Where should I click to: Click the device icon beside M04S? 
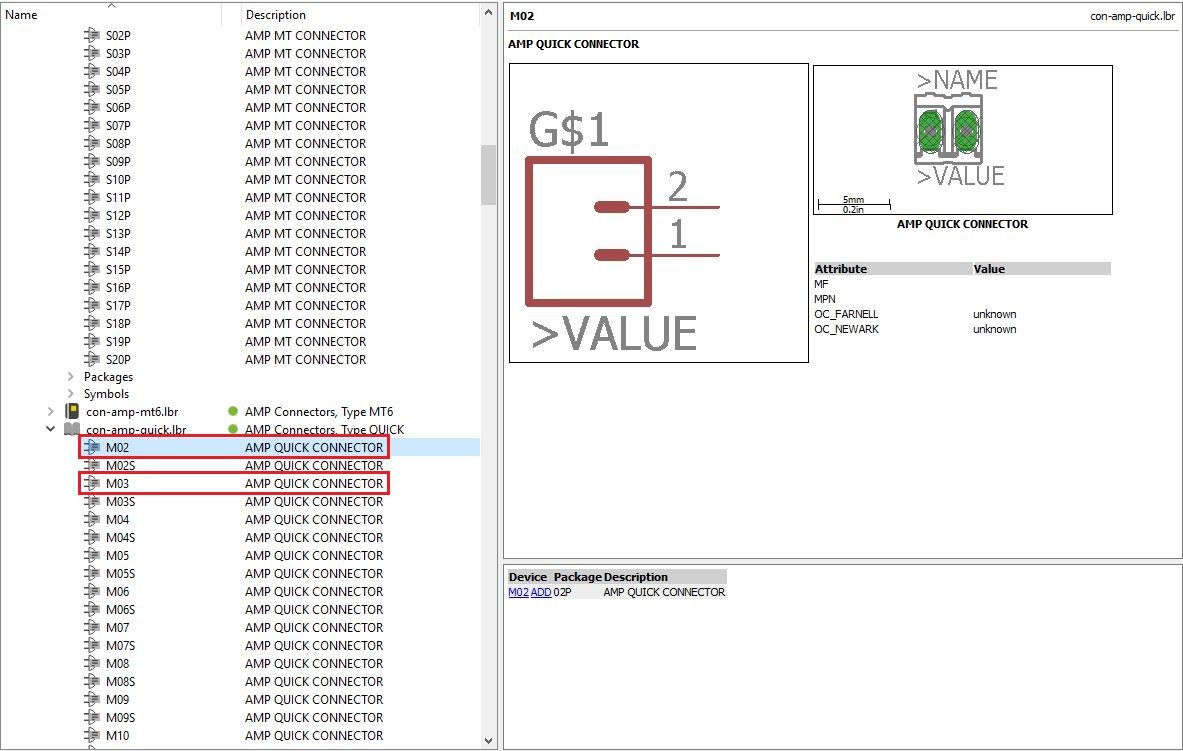[92, 537]
